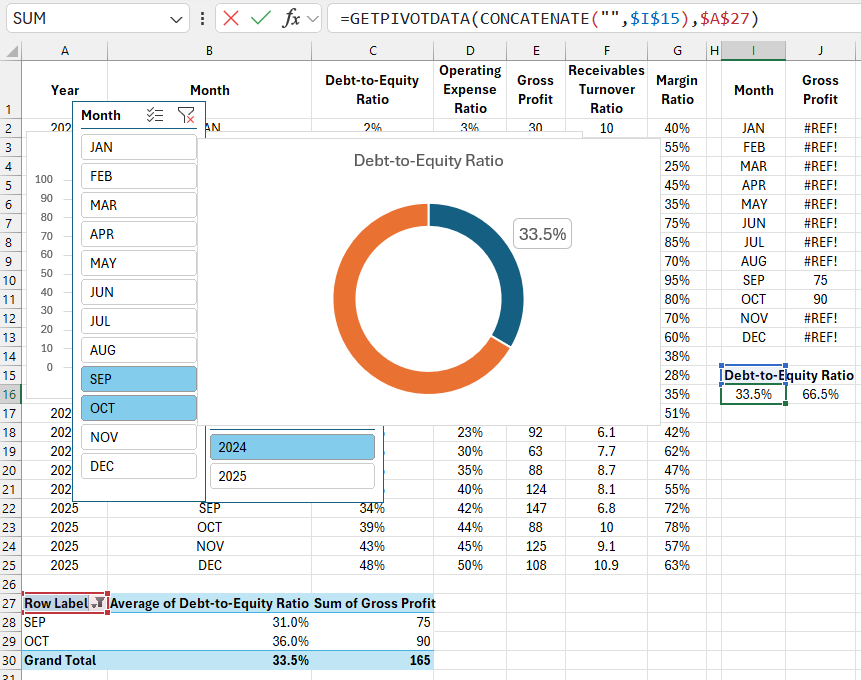Select JAN from the Month list

137,147
